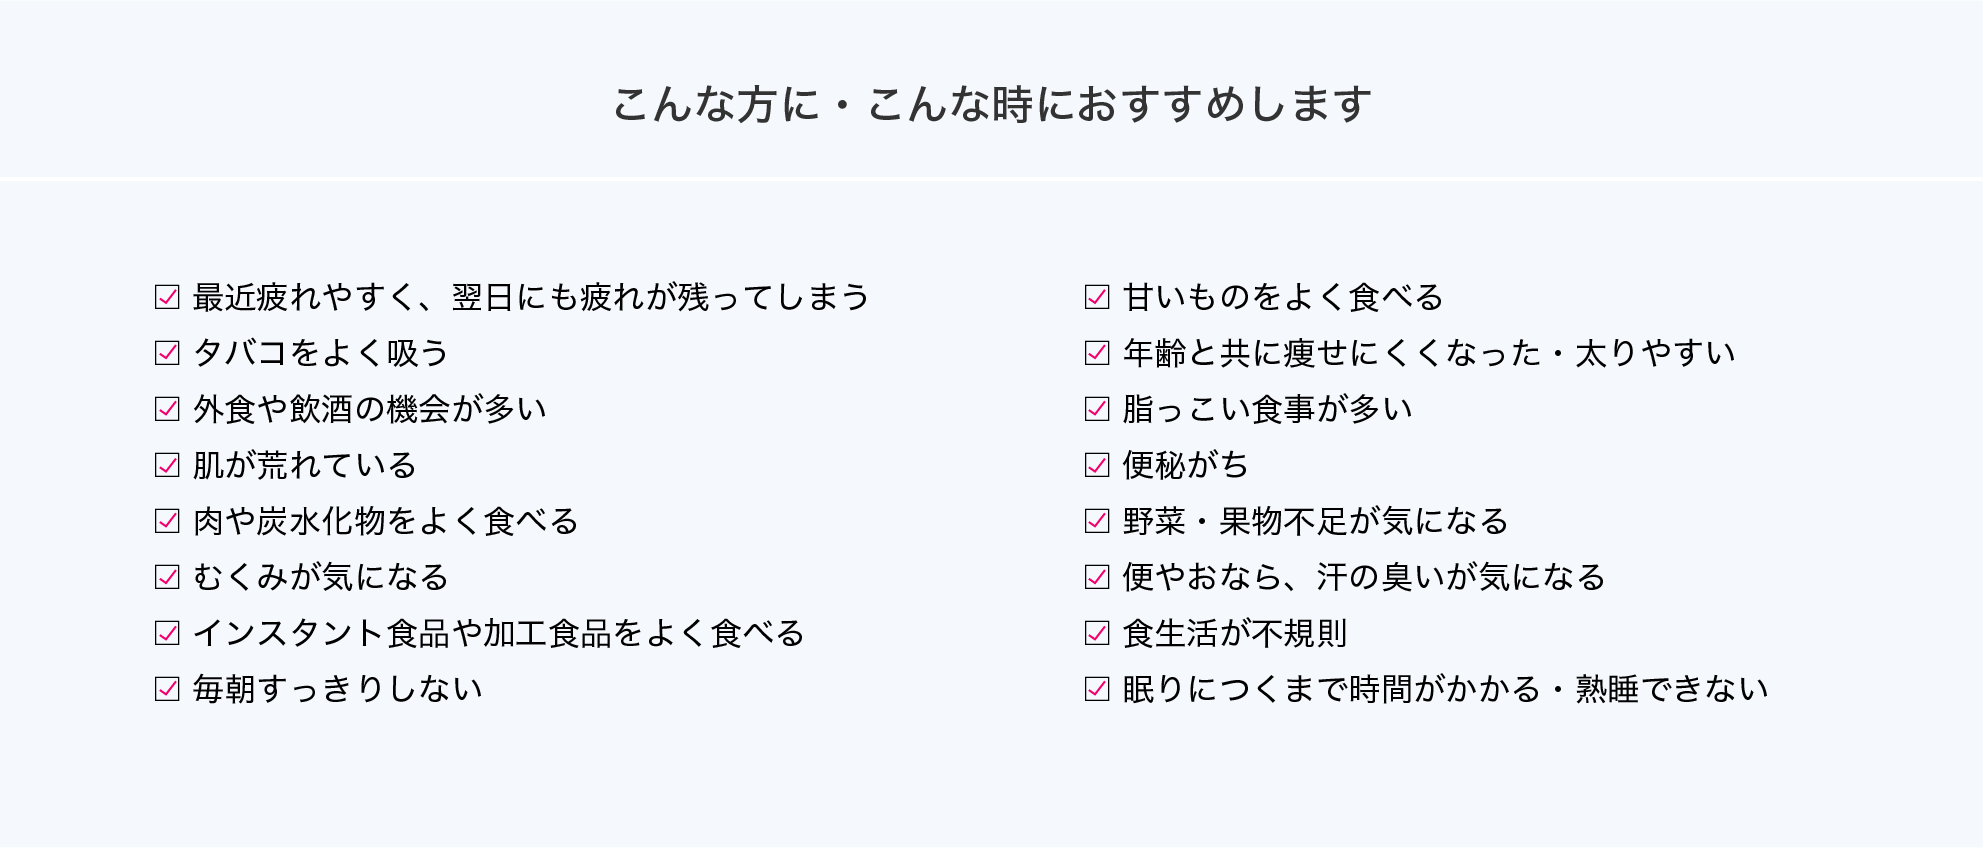This screenshot has height=848, width=1983.
Task: Check the 毎朝すっきりしない box
Action: [167, 689]
